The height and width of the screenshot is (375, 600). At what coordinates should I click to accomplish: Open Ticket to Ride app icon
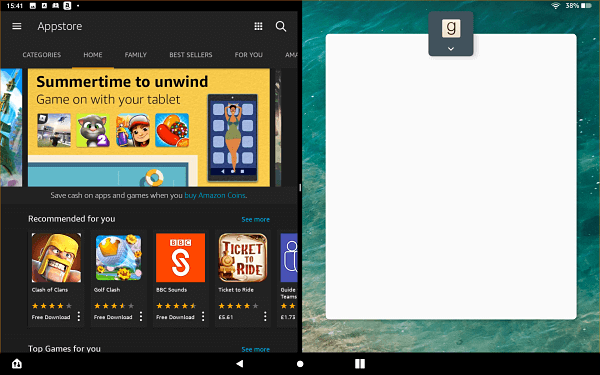point(243,258)
